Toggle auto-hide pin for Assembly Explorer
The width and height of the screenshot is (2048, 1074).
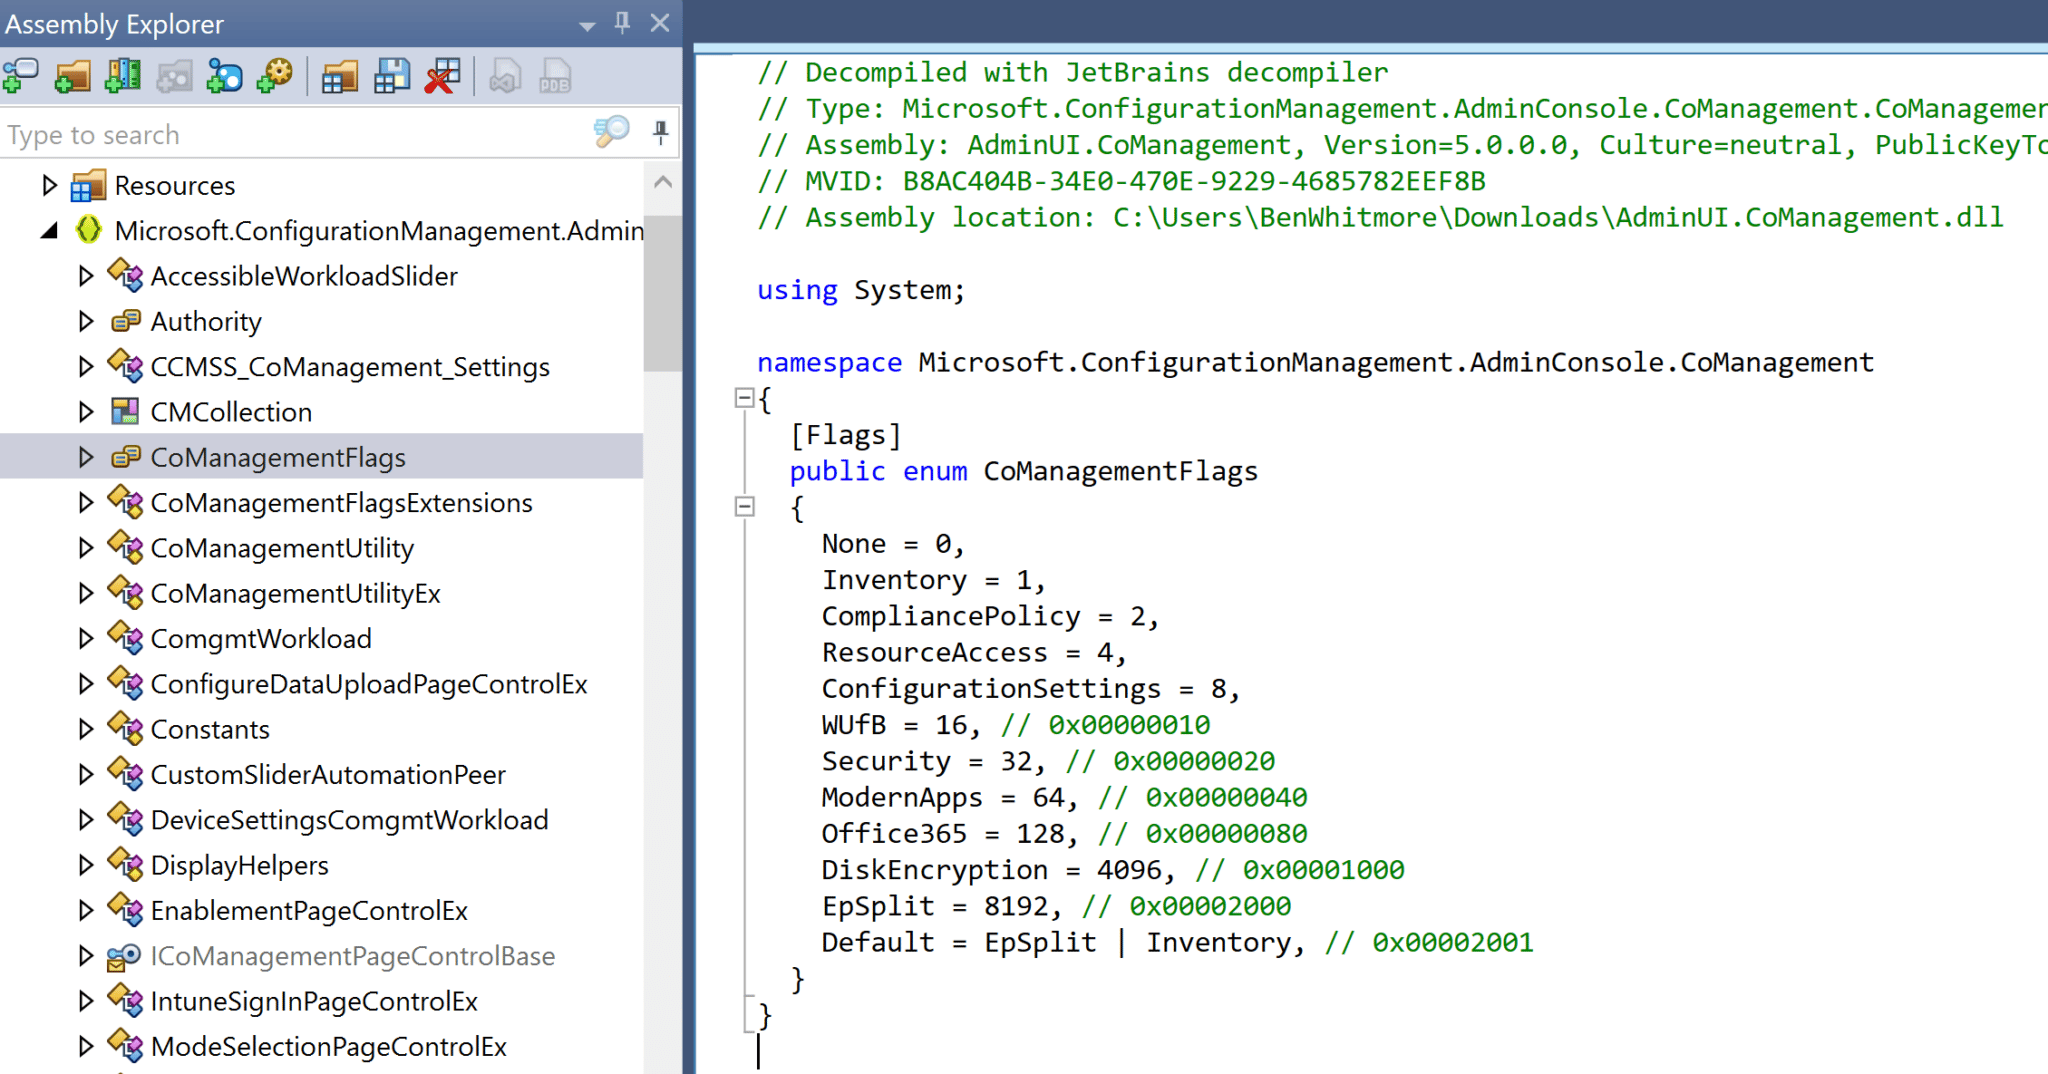(x=622, y=22)
